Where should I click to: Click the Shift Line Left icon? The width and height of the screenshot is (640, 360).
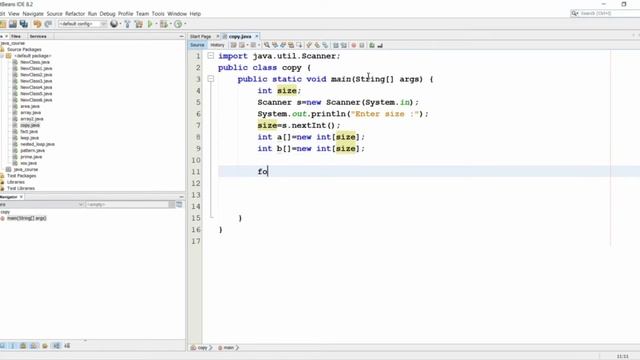pos(336,45)
